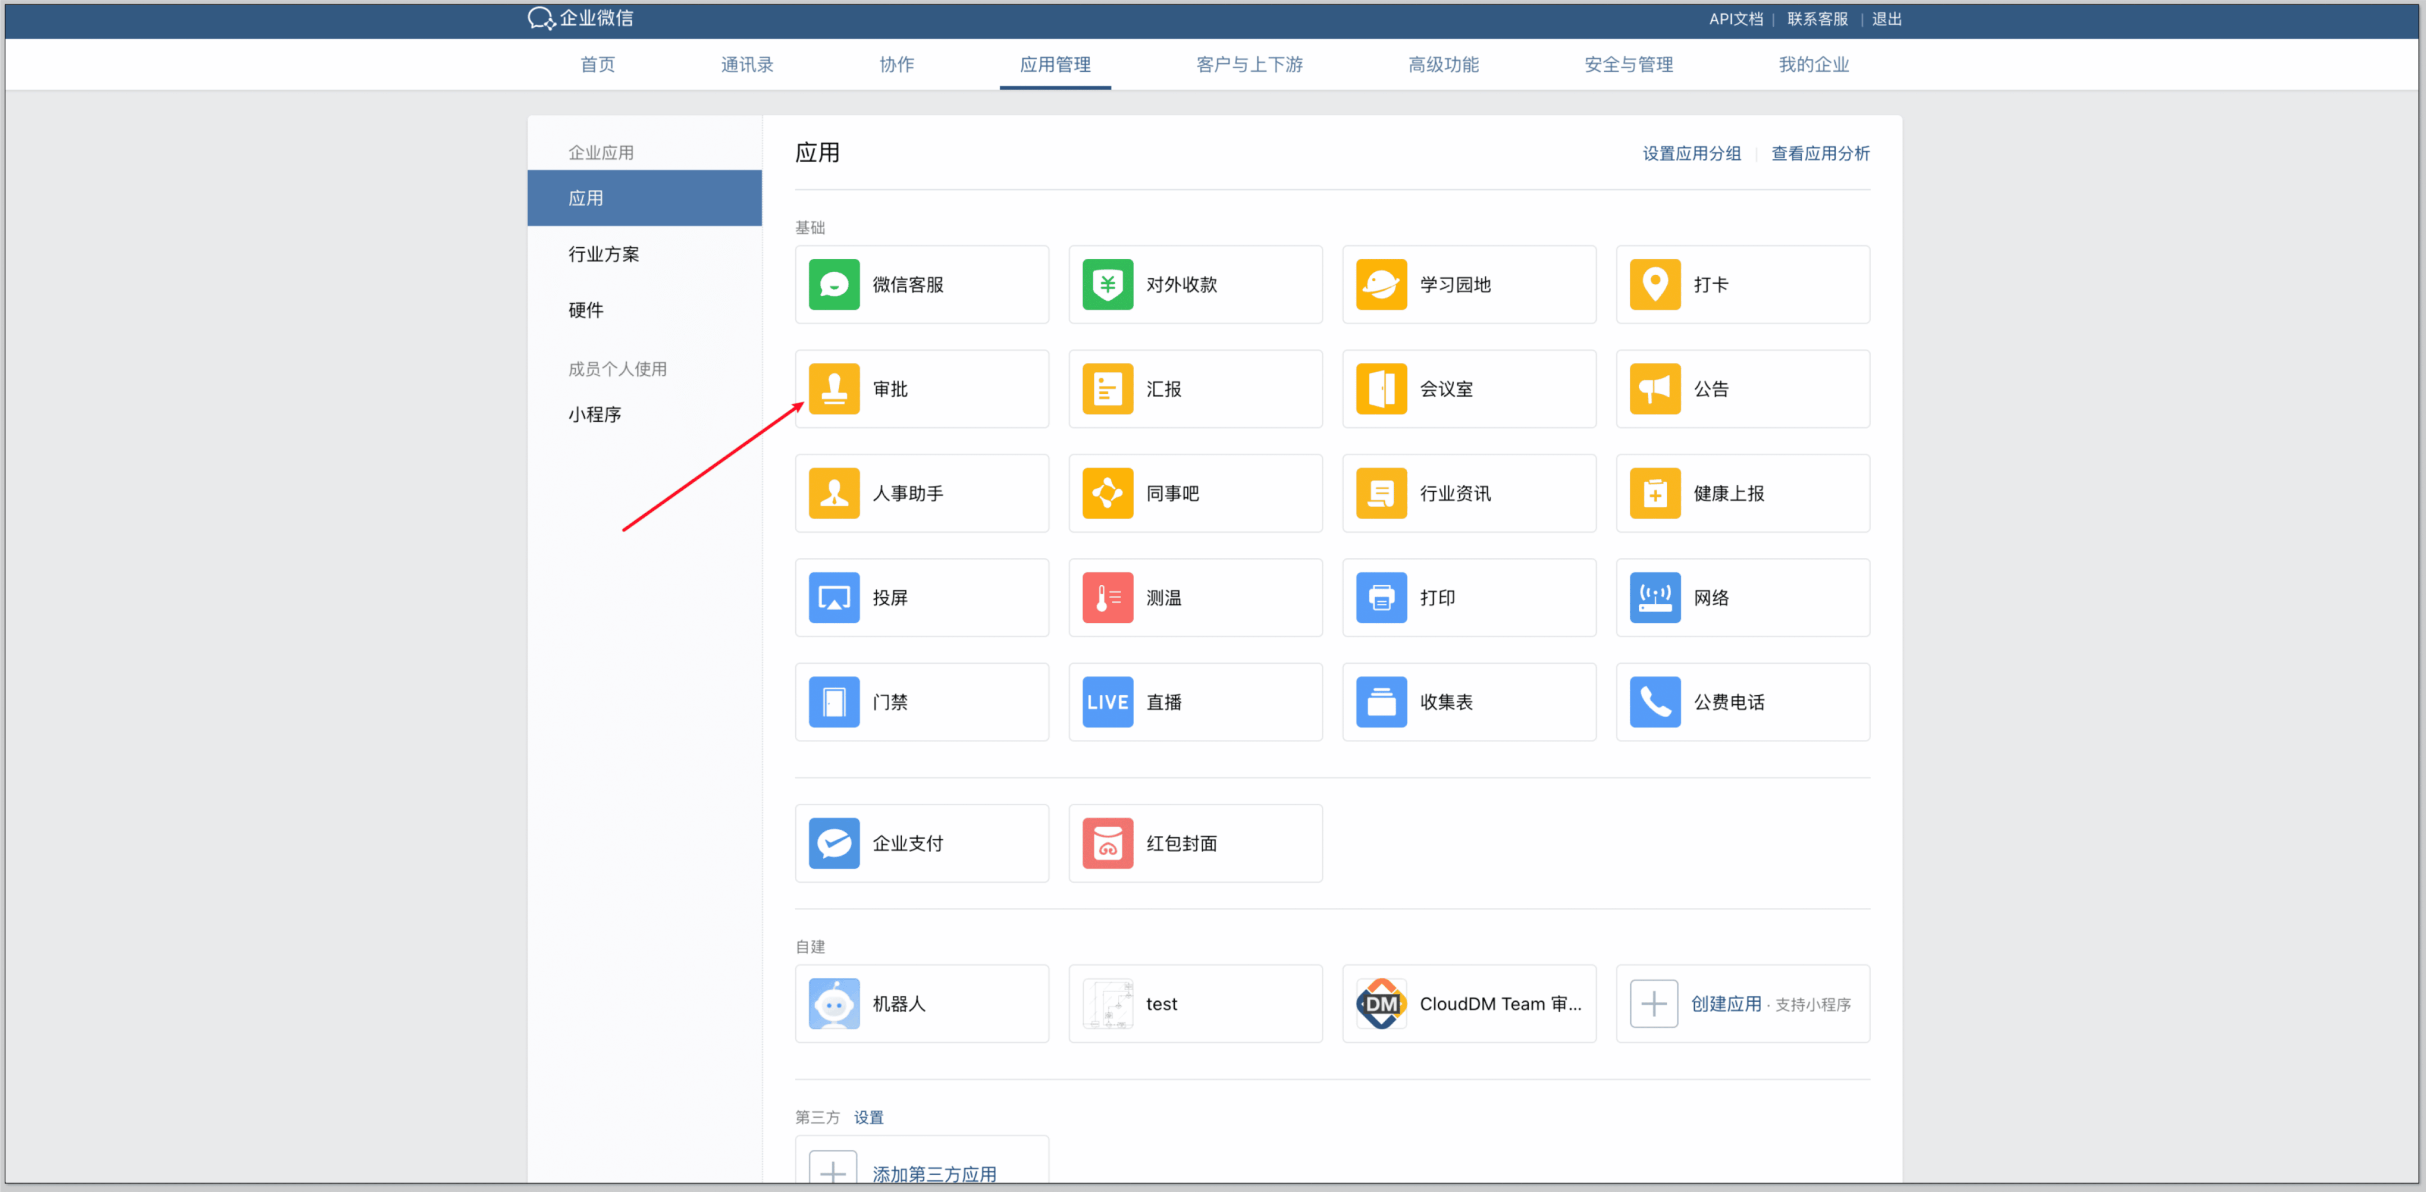Go to the 我的企业 tab
The image size is (2426, 1192).
click(1813, 65)
